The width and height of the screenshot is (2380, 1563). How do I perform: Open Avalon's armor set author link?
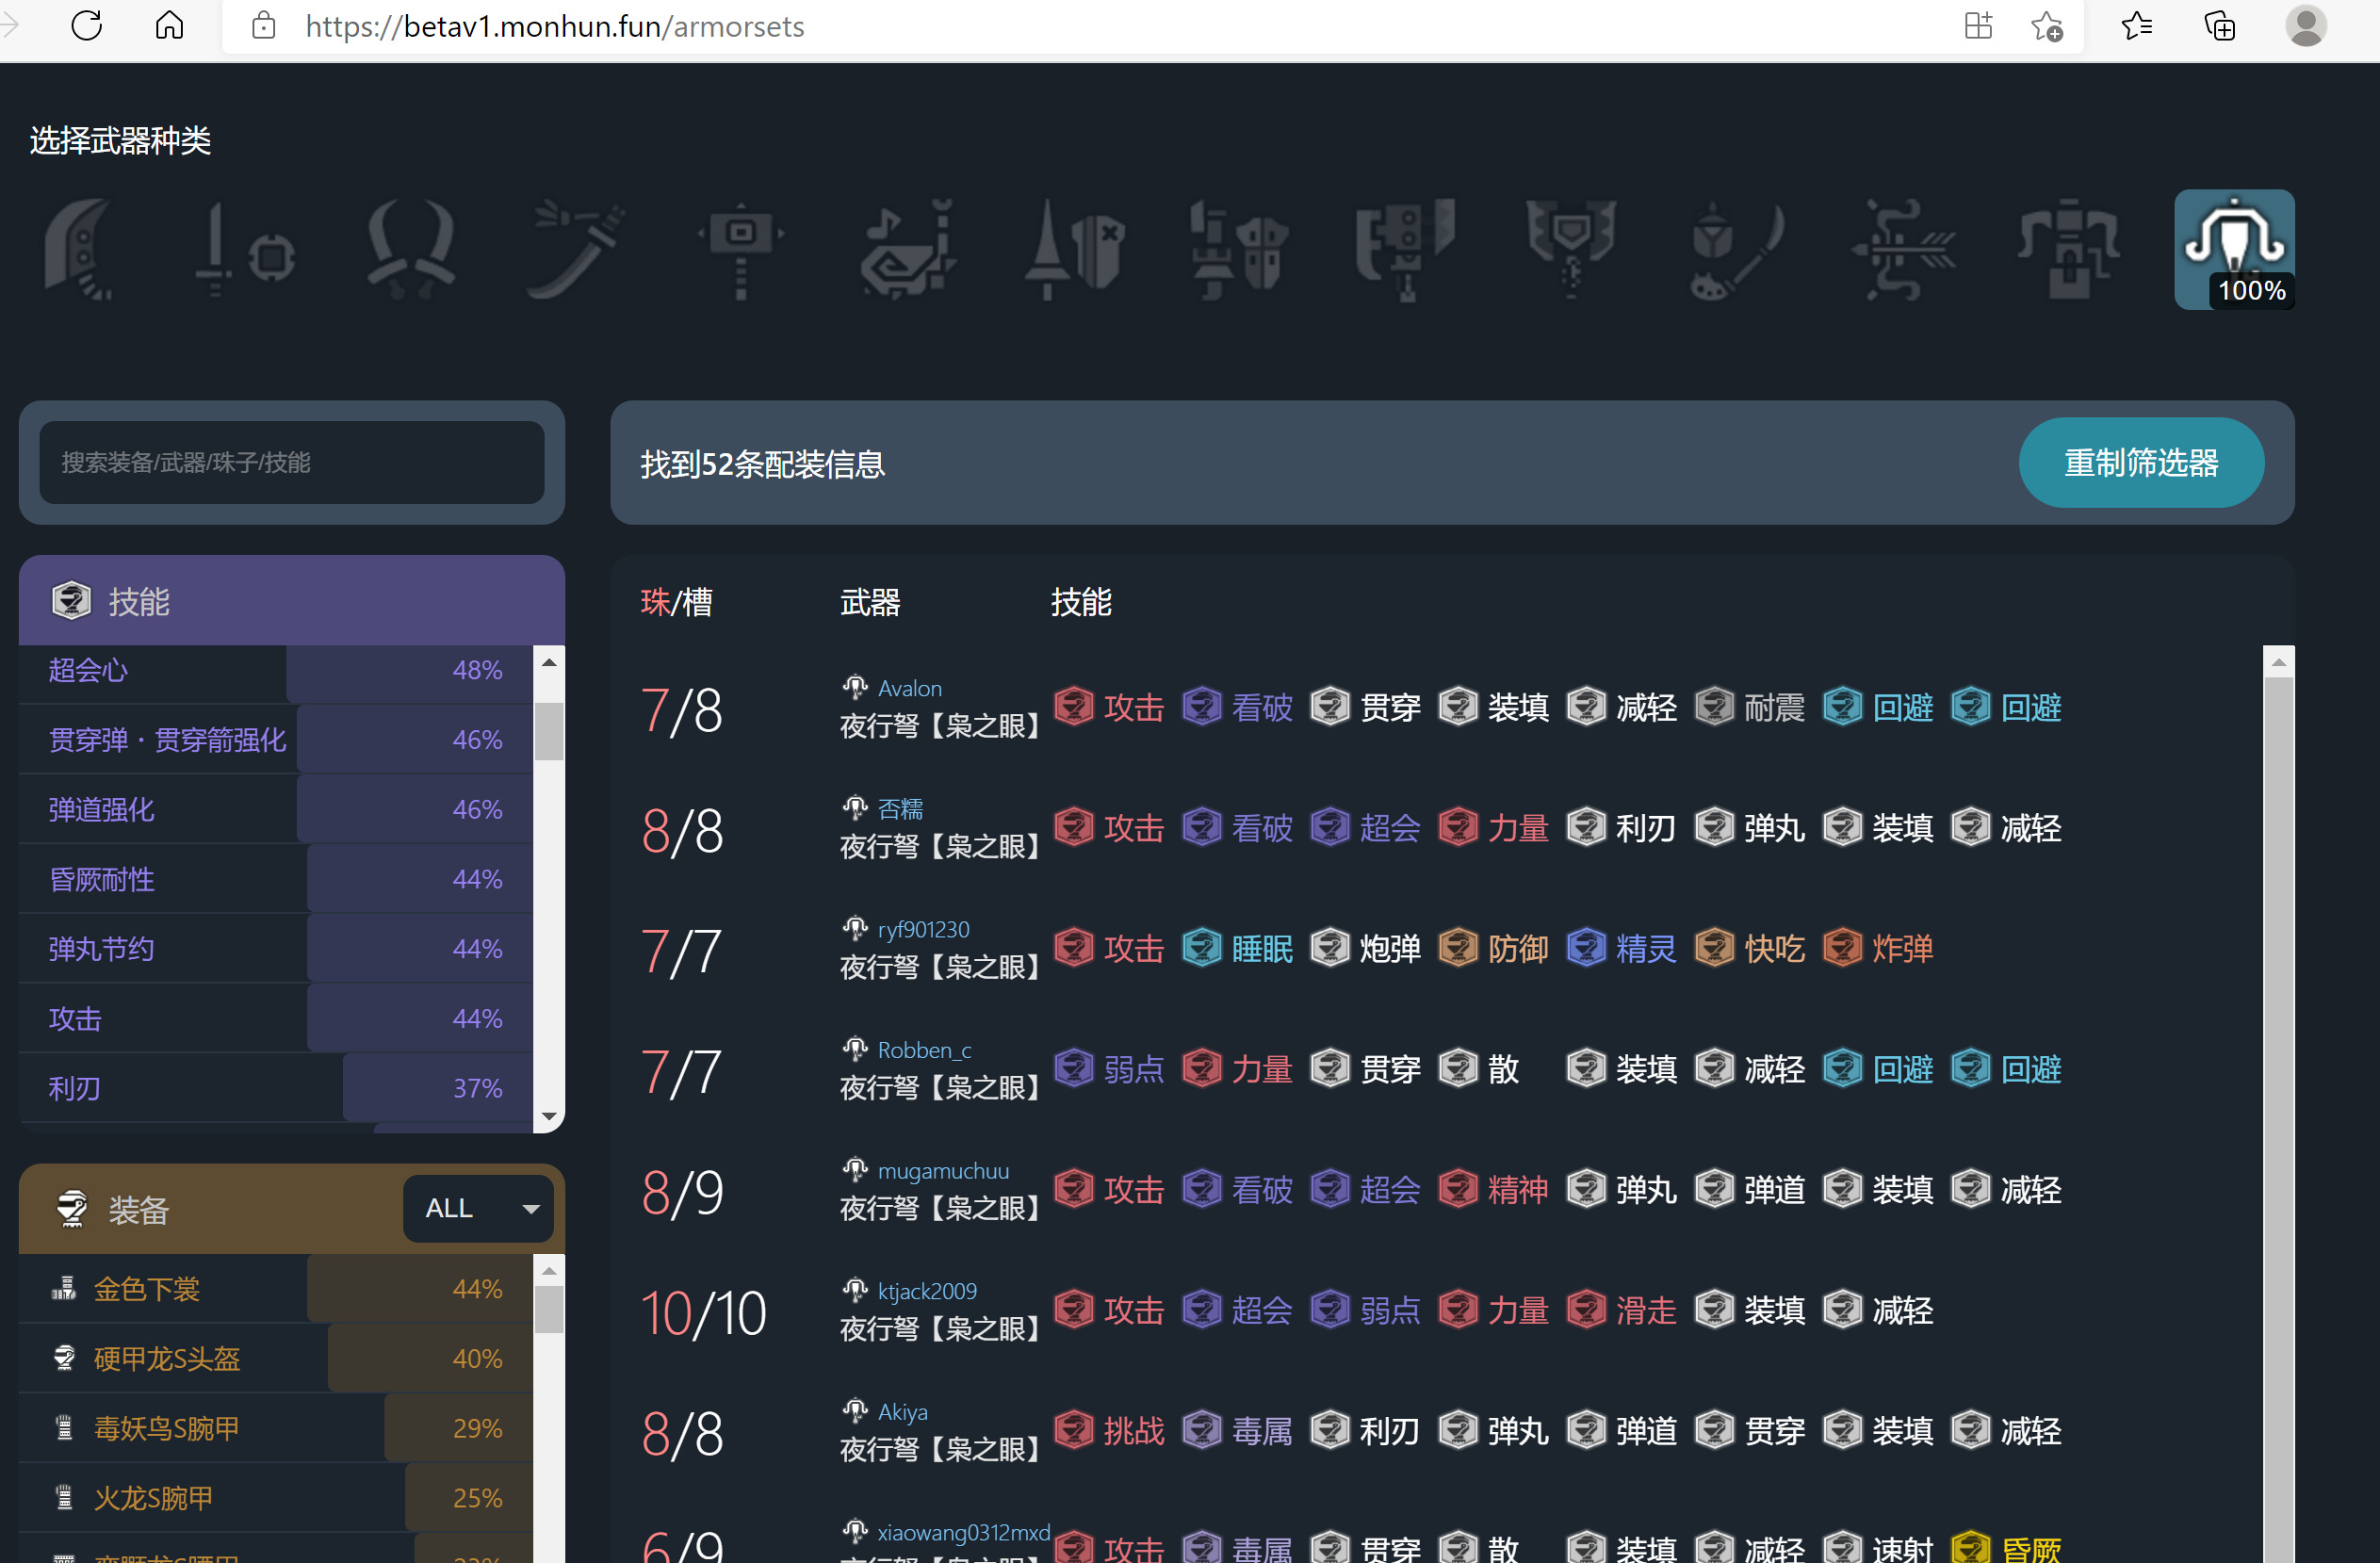[x=908, y=688]
